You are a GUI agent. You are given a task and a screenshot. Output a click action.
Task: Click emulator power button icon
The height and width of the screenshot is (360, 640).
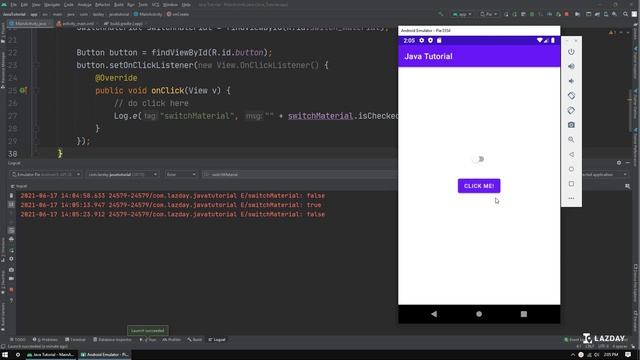click(571, 52)
